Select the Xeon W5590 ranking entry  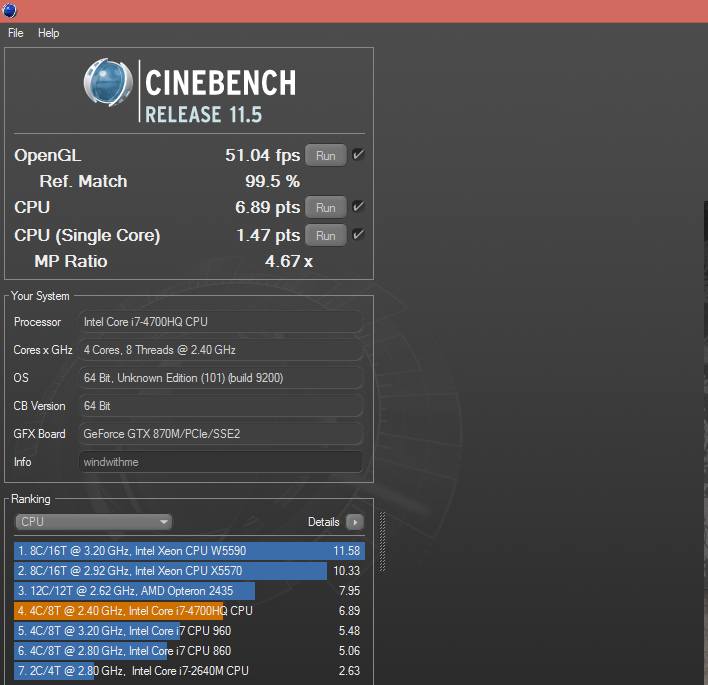click(x=189, y=551)
